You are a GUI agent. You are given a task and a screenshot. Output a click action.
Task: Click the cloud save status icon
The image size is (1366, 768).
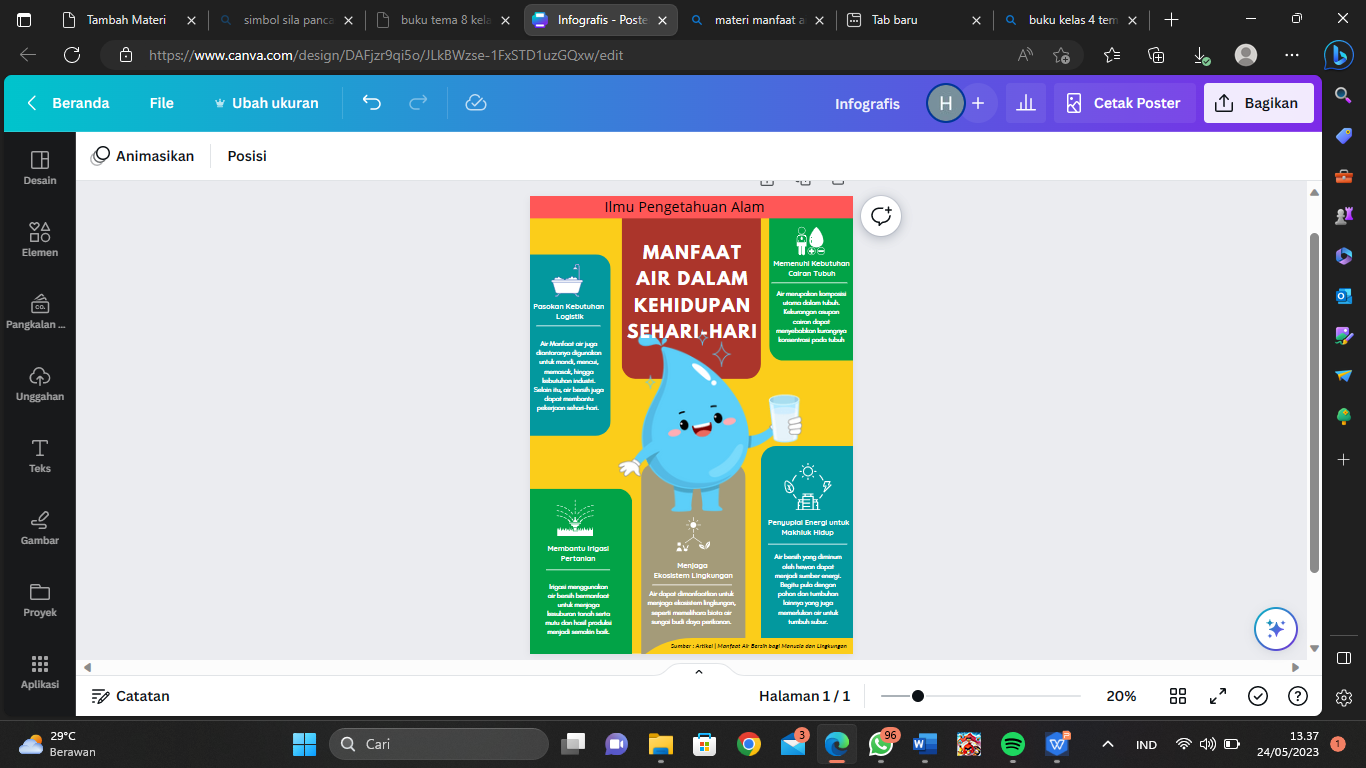476,103
